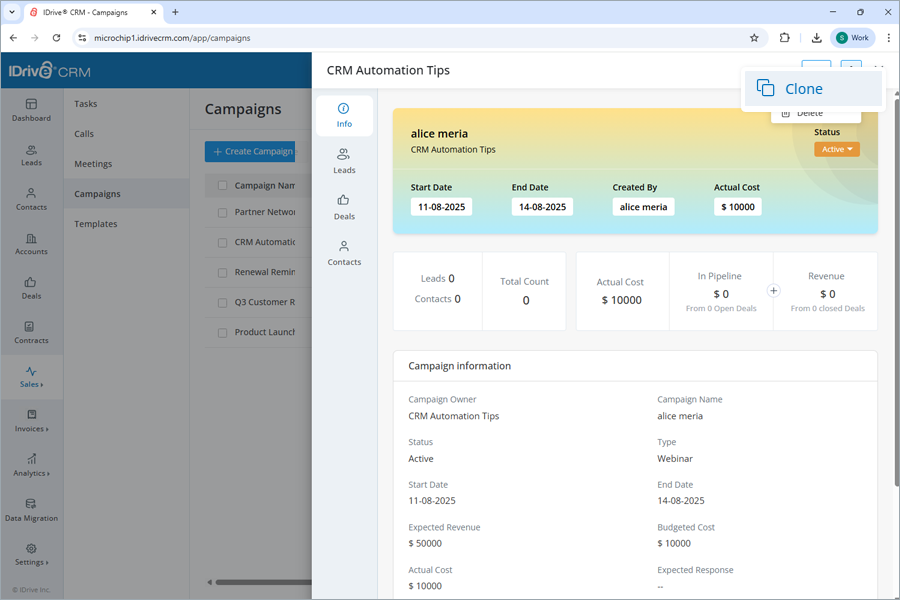
Task: Open Contacts from the left navigation
Action: [31, 200]
